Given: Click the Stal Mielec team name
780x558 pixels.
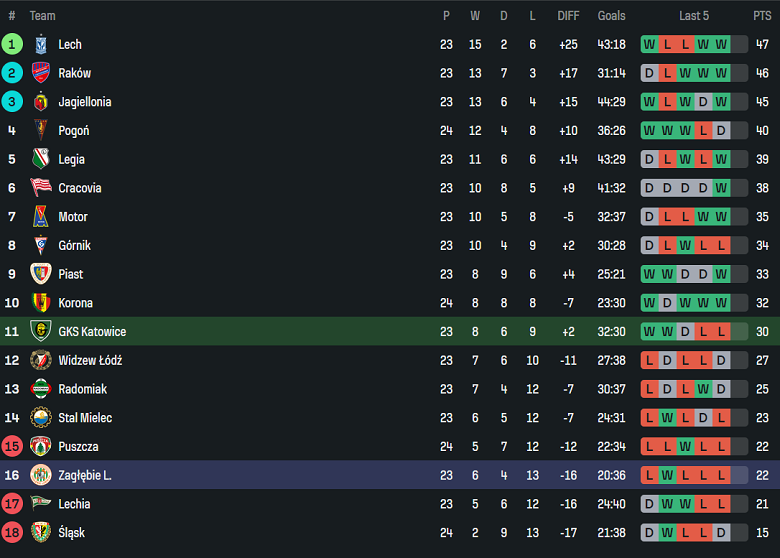Looking at the screenshot, I should tap(85, 418).
